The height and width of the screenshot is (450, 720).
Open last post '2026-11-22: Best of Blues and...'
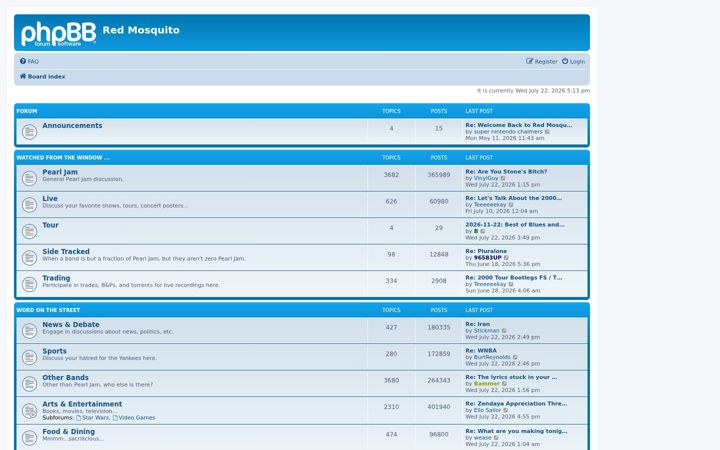515,225
